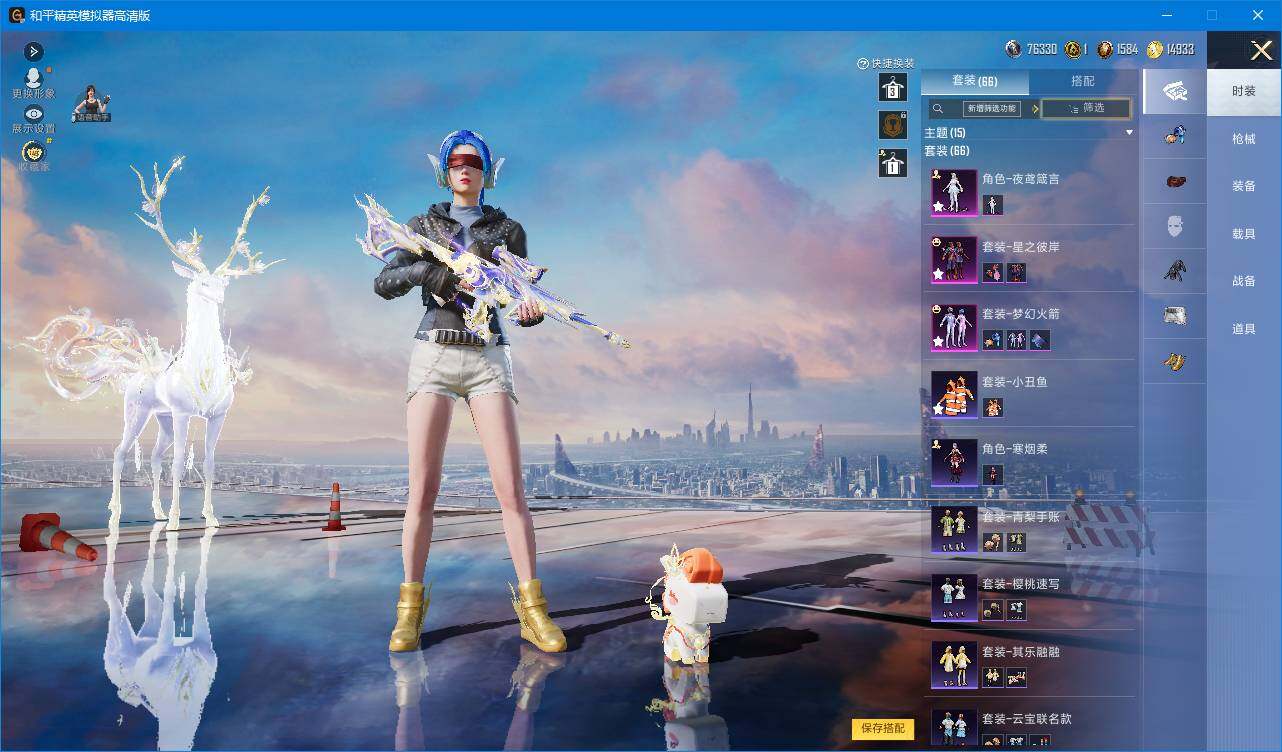Open the 道具 items section
This screenshot has height=752, width=1282.
[1243, 328]
